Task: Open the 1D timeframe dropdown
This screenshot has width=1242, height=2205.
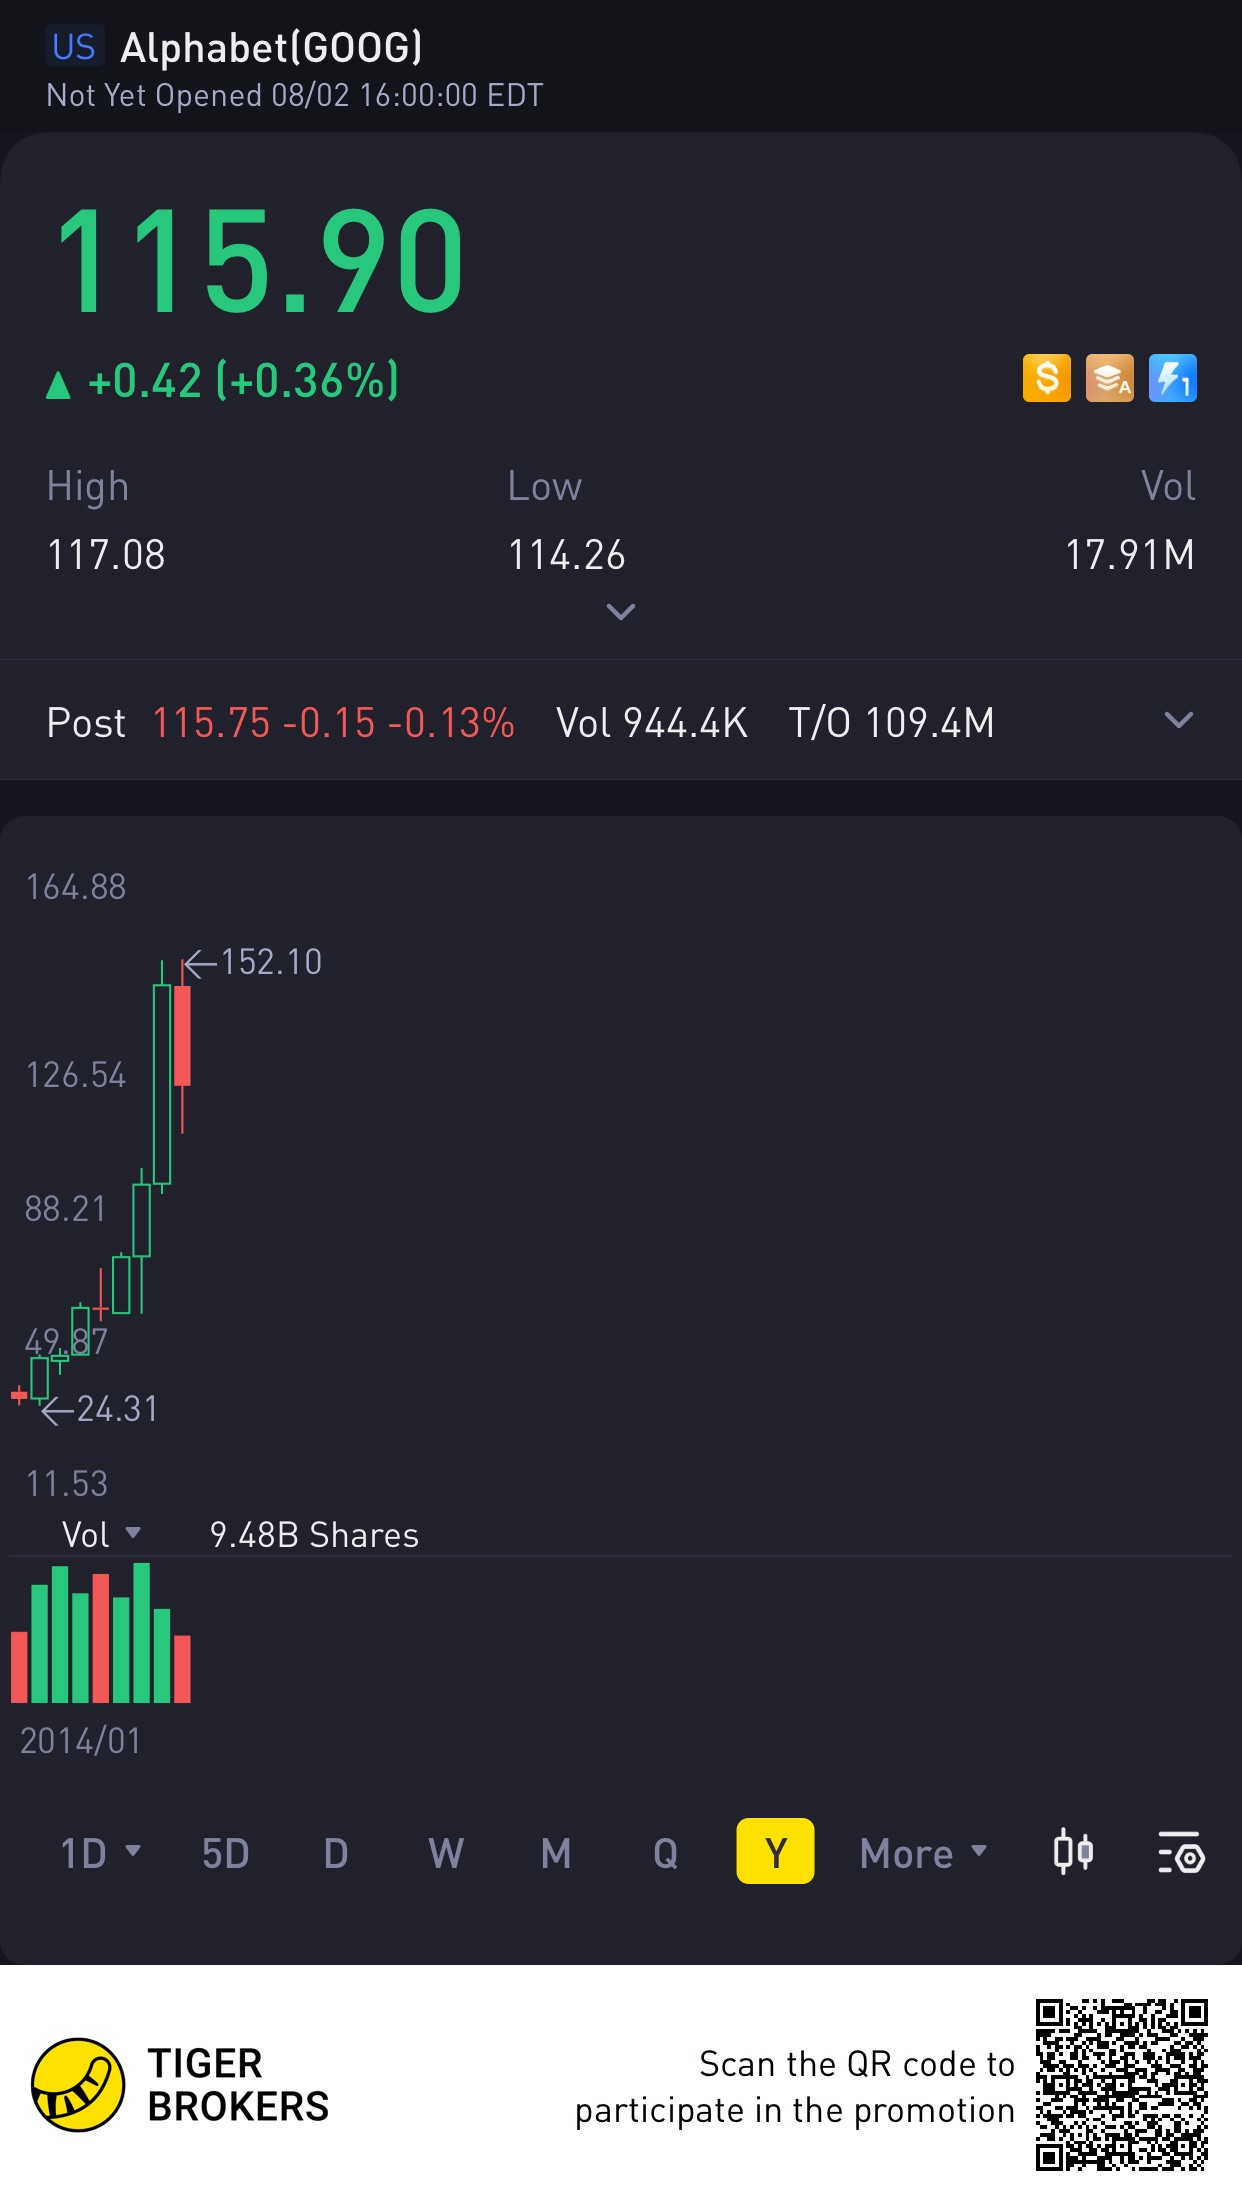Action: point(100,1853)
